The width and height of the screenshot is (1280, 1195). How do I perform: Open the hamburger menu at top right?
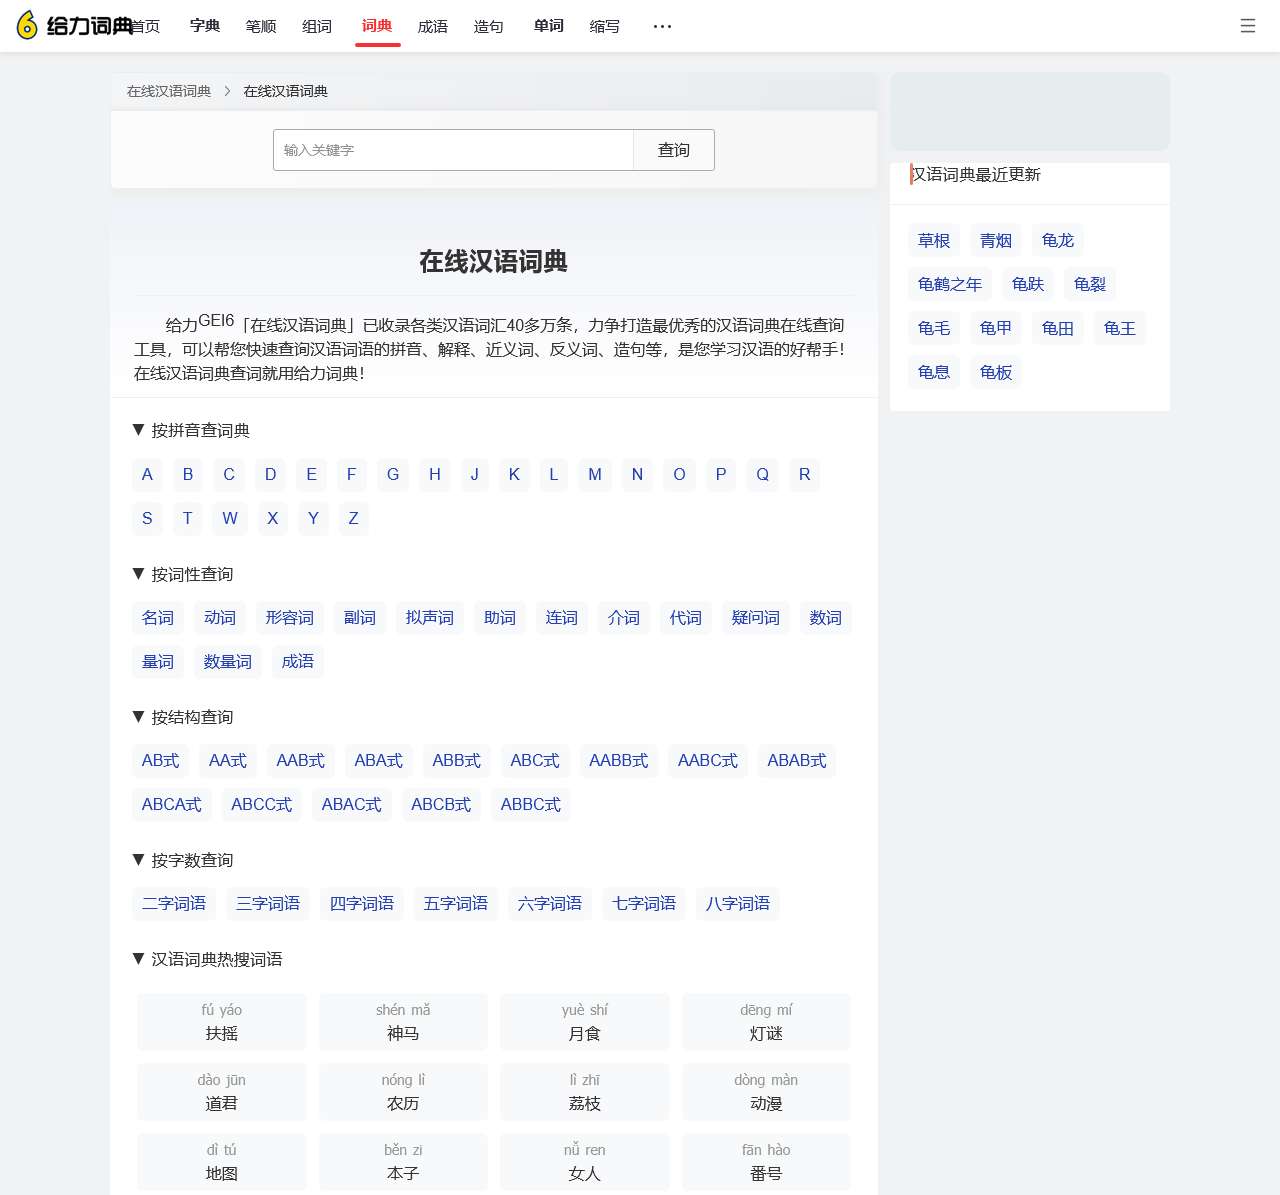click(x=1247, y=26)
